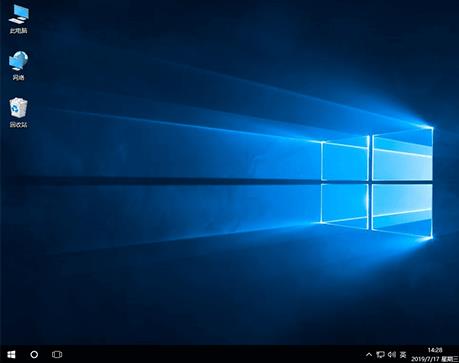
Task: Click lower-right pane of wallpaper Windows logo
Action: coord(402,210)
